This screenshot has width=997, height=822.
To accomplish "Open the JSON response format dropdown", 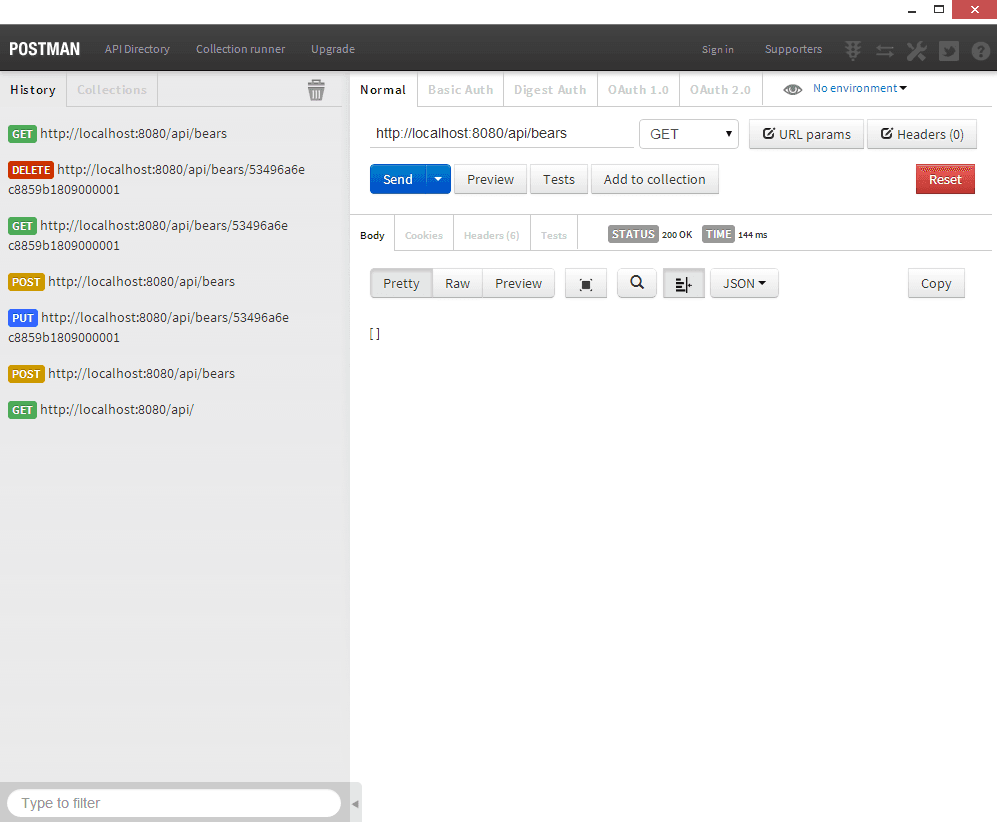I will [x=744, y=283].
